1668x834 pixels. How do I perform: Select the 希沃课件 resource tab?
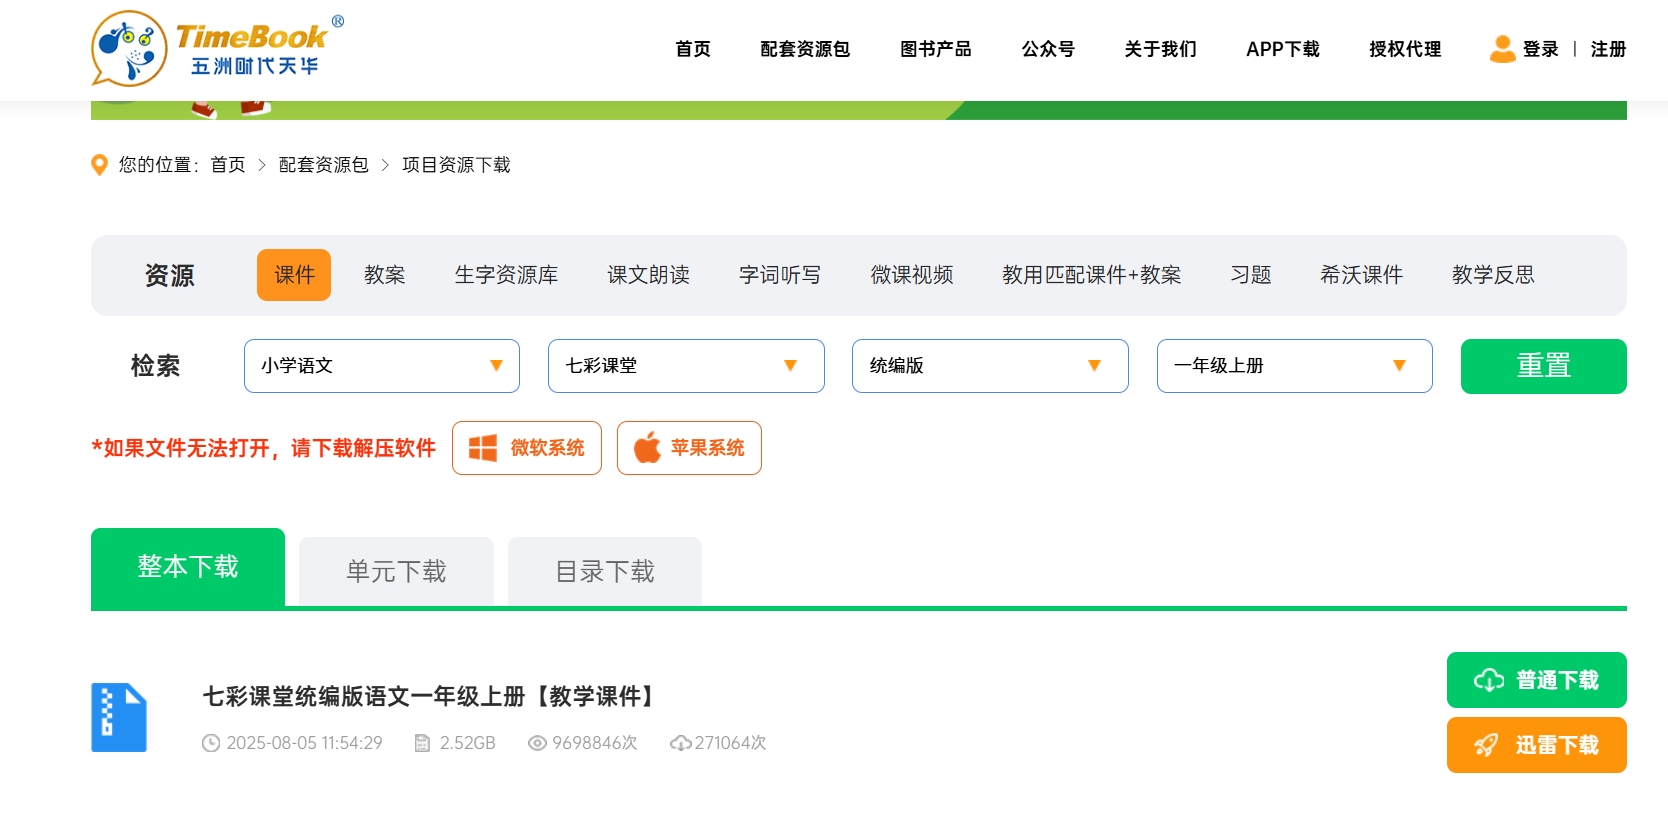click(x=1362, y=275)
